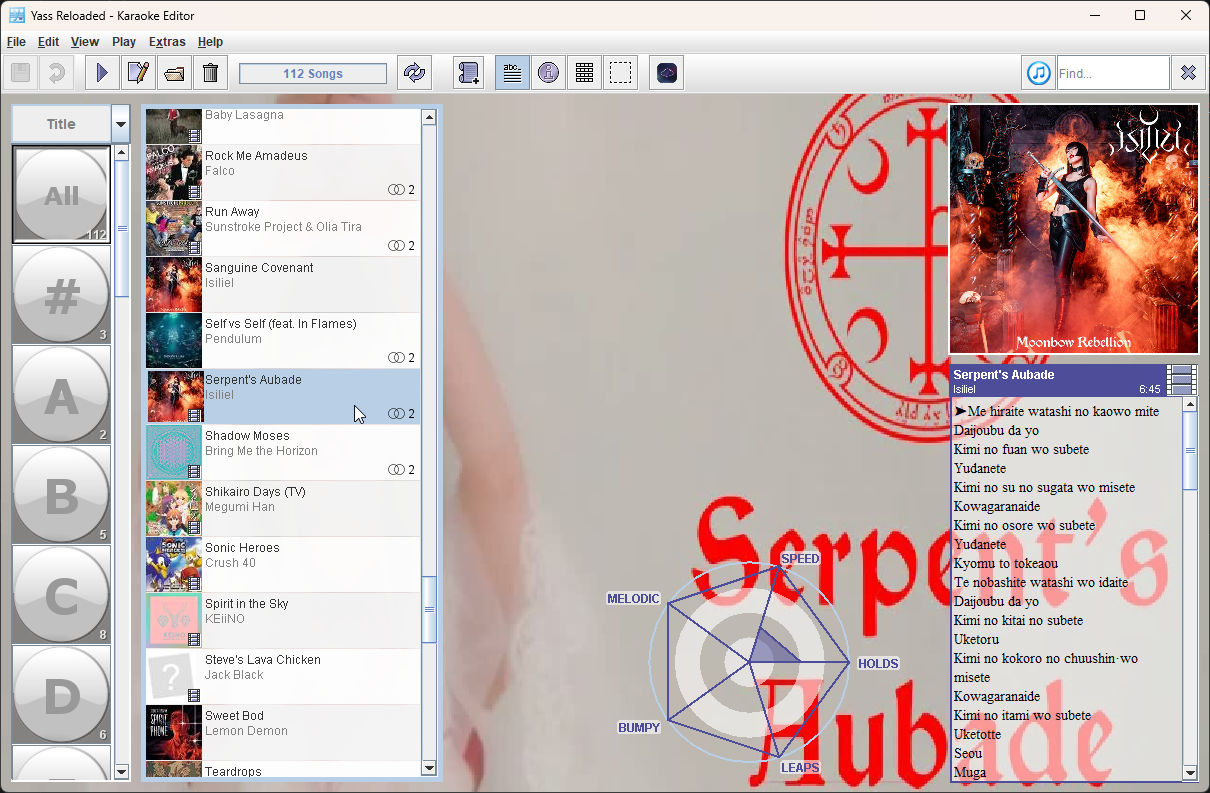Screen dimensions: 1210x793
Task: Click the lyrics panel scrollbar thumb
Action: [x=1190, y=450]
